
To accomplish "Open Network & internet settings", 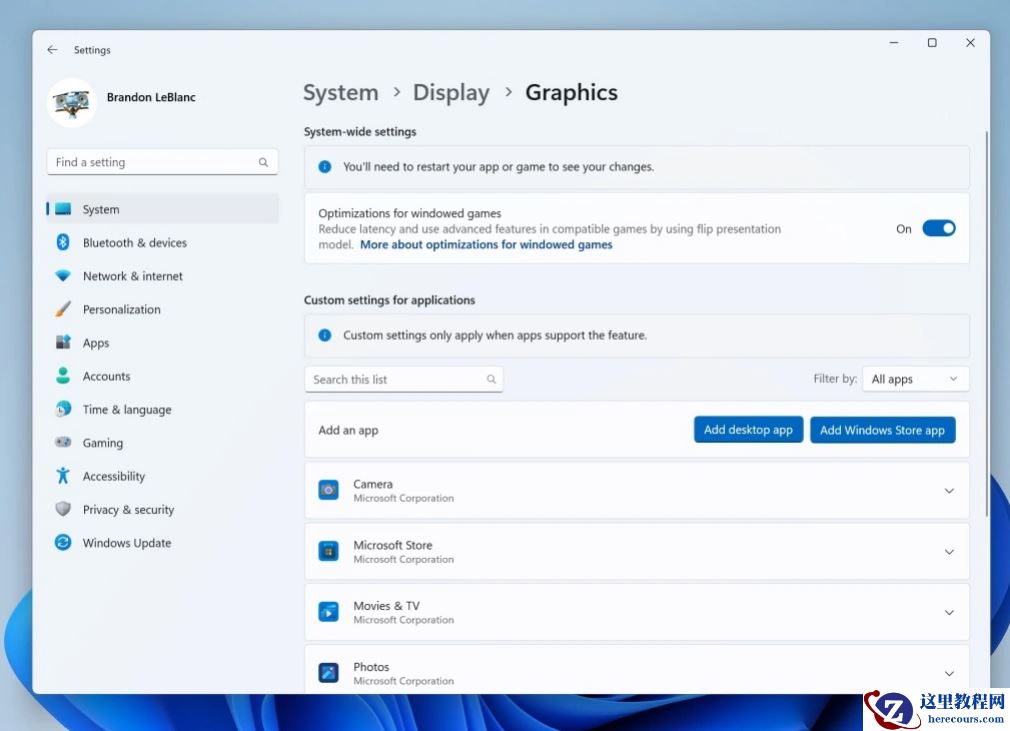I will 132,275.
